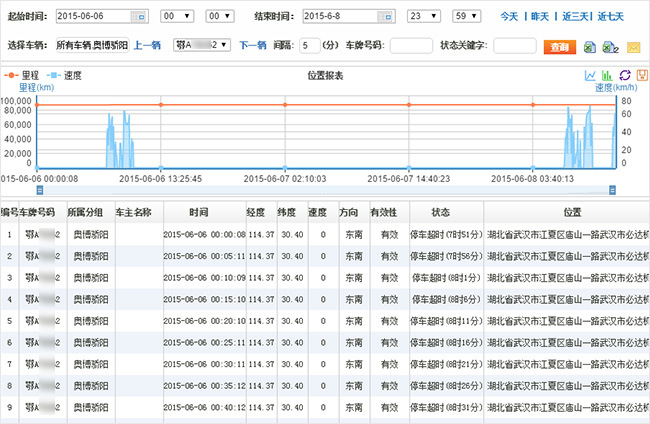The image size is (650, 424).
Task: Select time cell 2015-06-06 00:40:12
Action: (x=205, y=407)
